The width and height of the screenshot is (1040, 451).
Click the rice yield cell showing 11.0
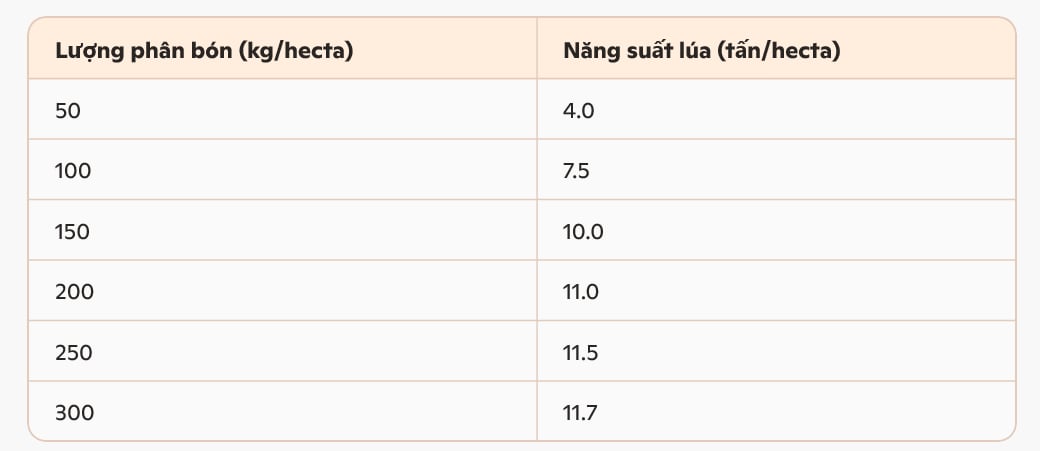click(776, 290)
